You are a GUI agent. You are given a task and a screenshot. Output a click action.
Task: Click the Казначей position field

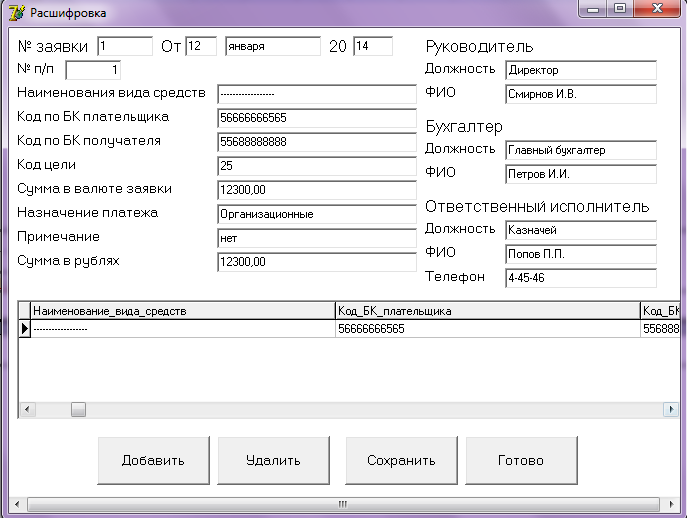pos(581,230)
